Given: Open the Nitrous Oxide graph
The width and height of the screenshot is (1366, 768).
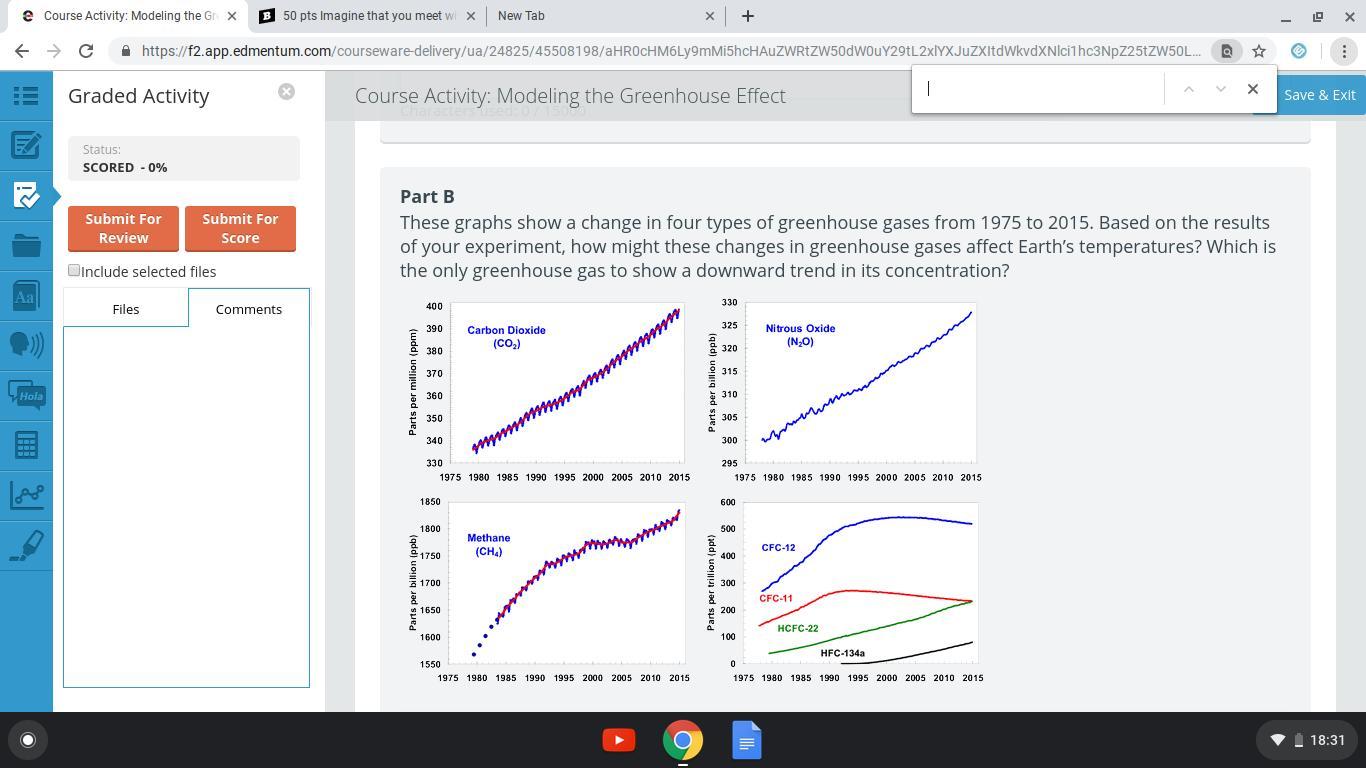Looking at the screenshot, I should tap(844, 392).
